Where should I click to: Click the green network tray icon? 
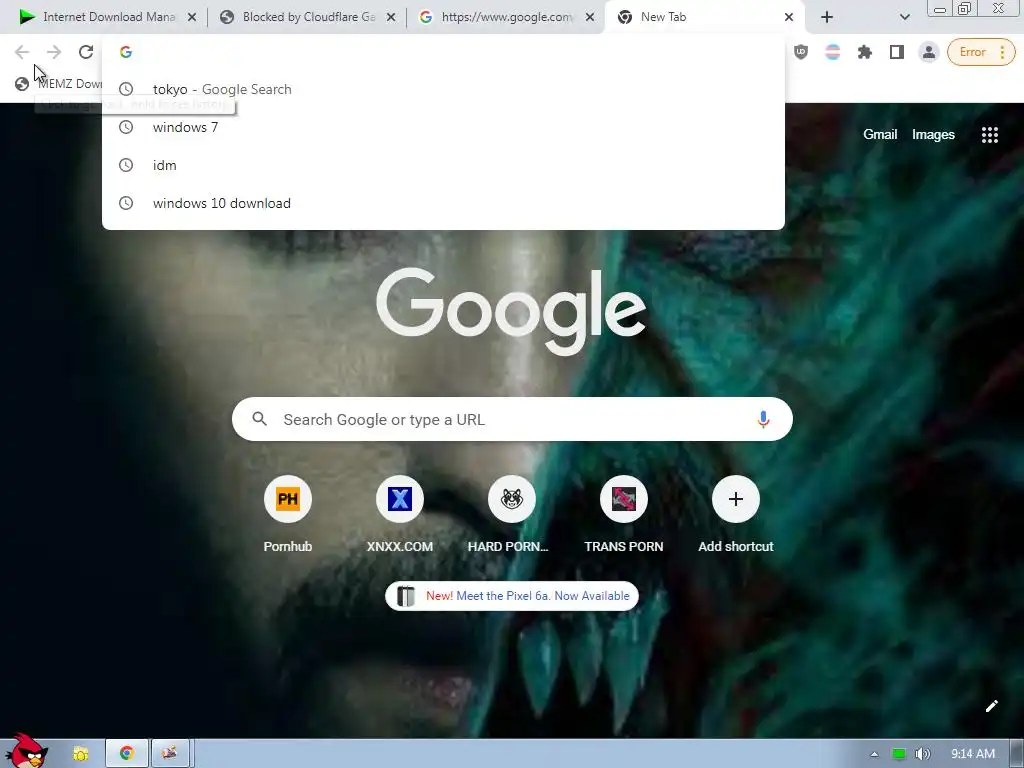(899, 754)
